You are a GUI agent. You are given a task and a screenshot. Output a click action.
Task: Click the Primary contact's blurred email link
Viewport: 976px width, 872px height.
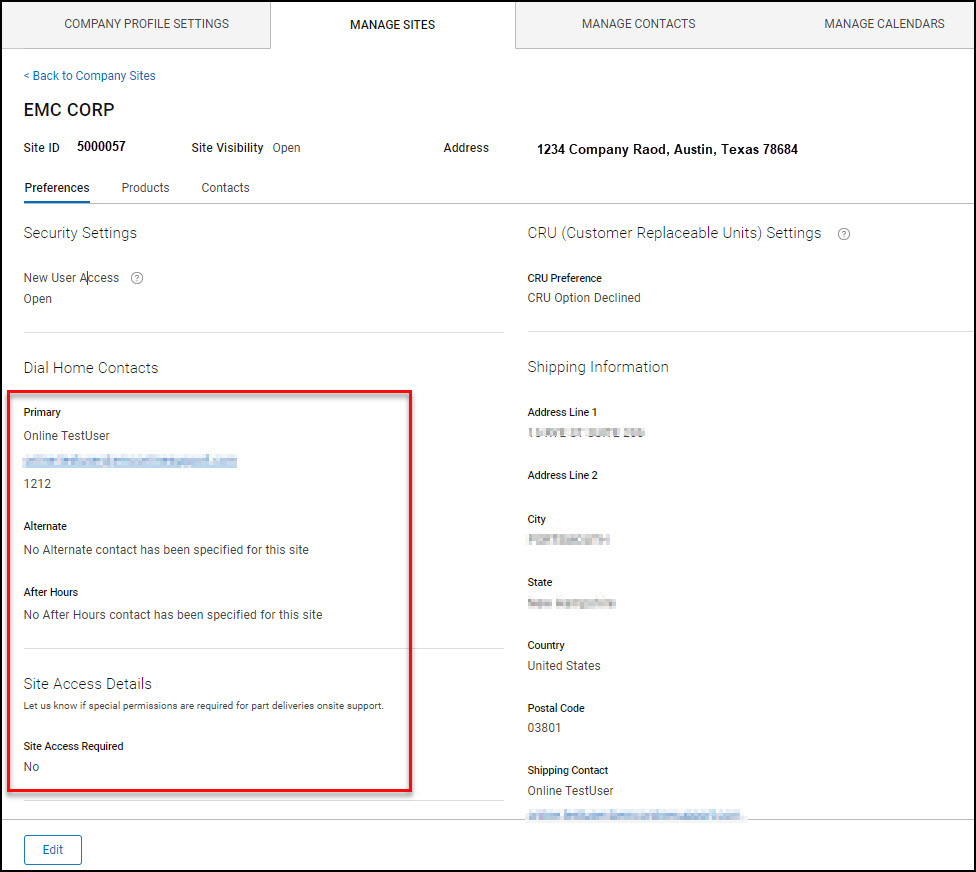point(130,461)
